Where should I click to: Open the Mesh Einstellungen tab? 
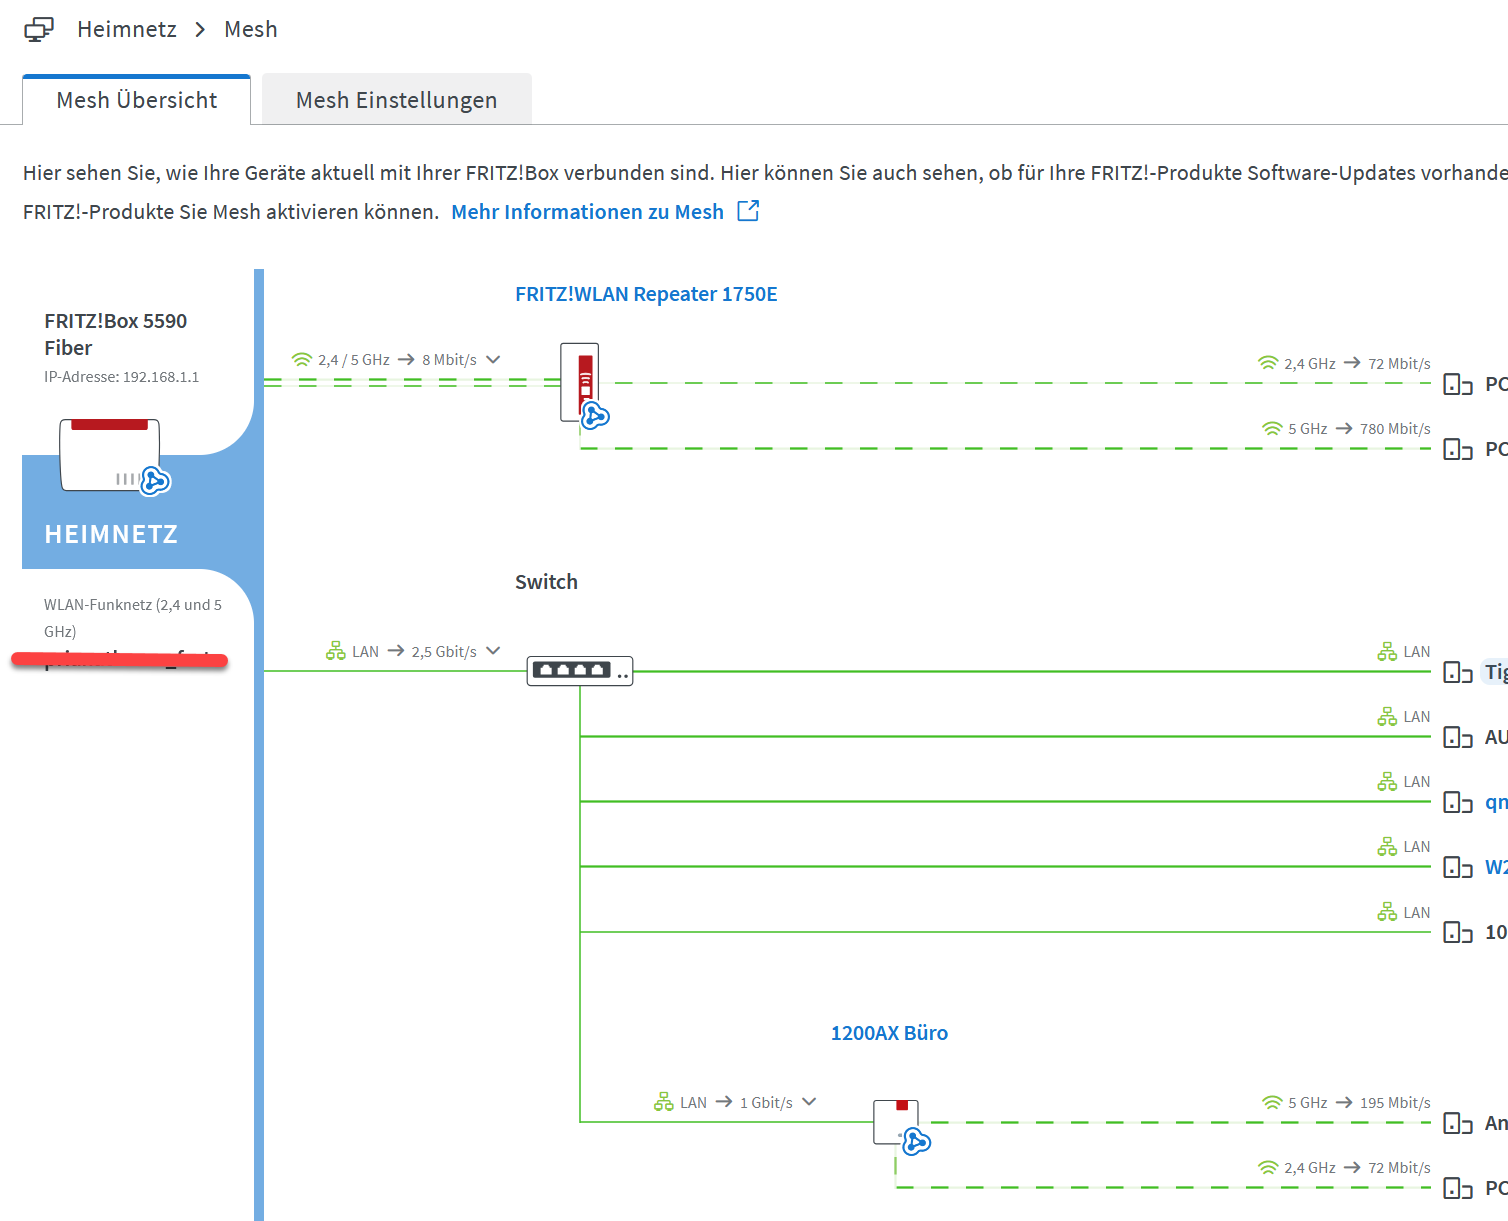tap(397, 100)
